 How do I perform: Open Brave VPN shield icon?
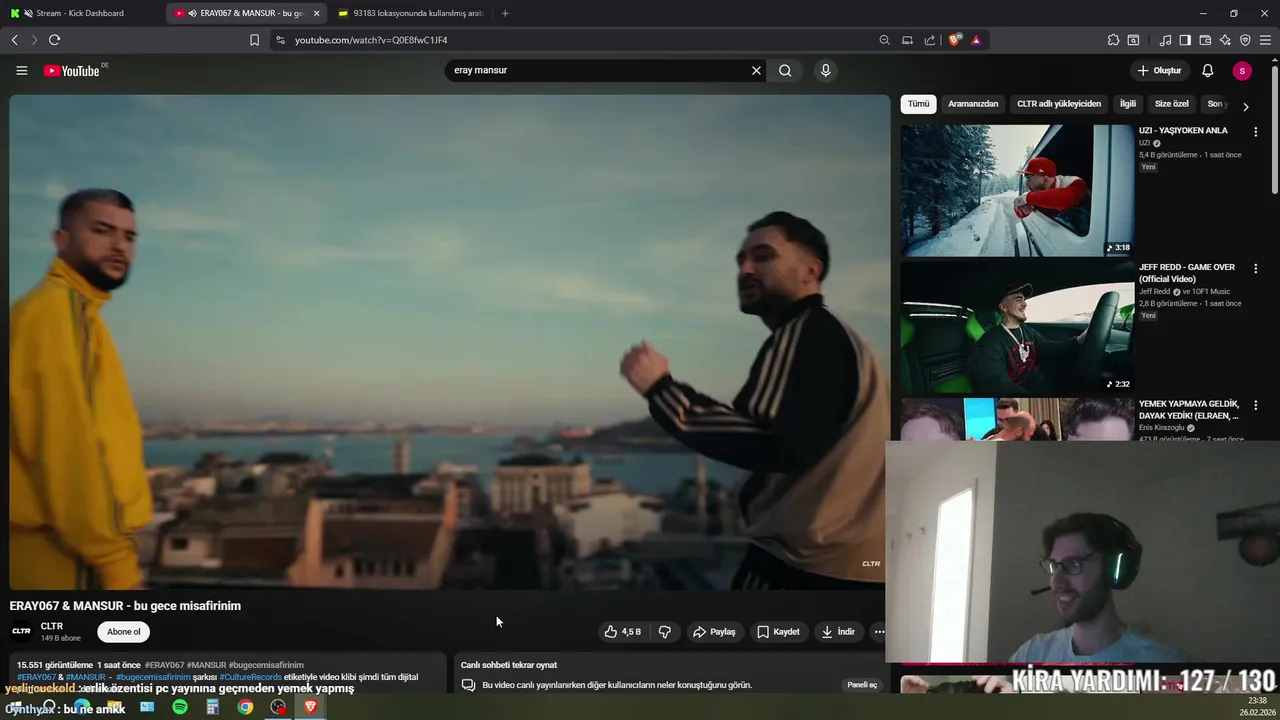(x=1245, y=40)
